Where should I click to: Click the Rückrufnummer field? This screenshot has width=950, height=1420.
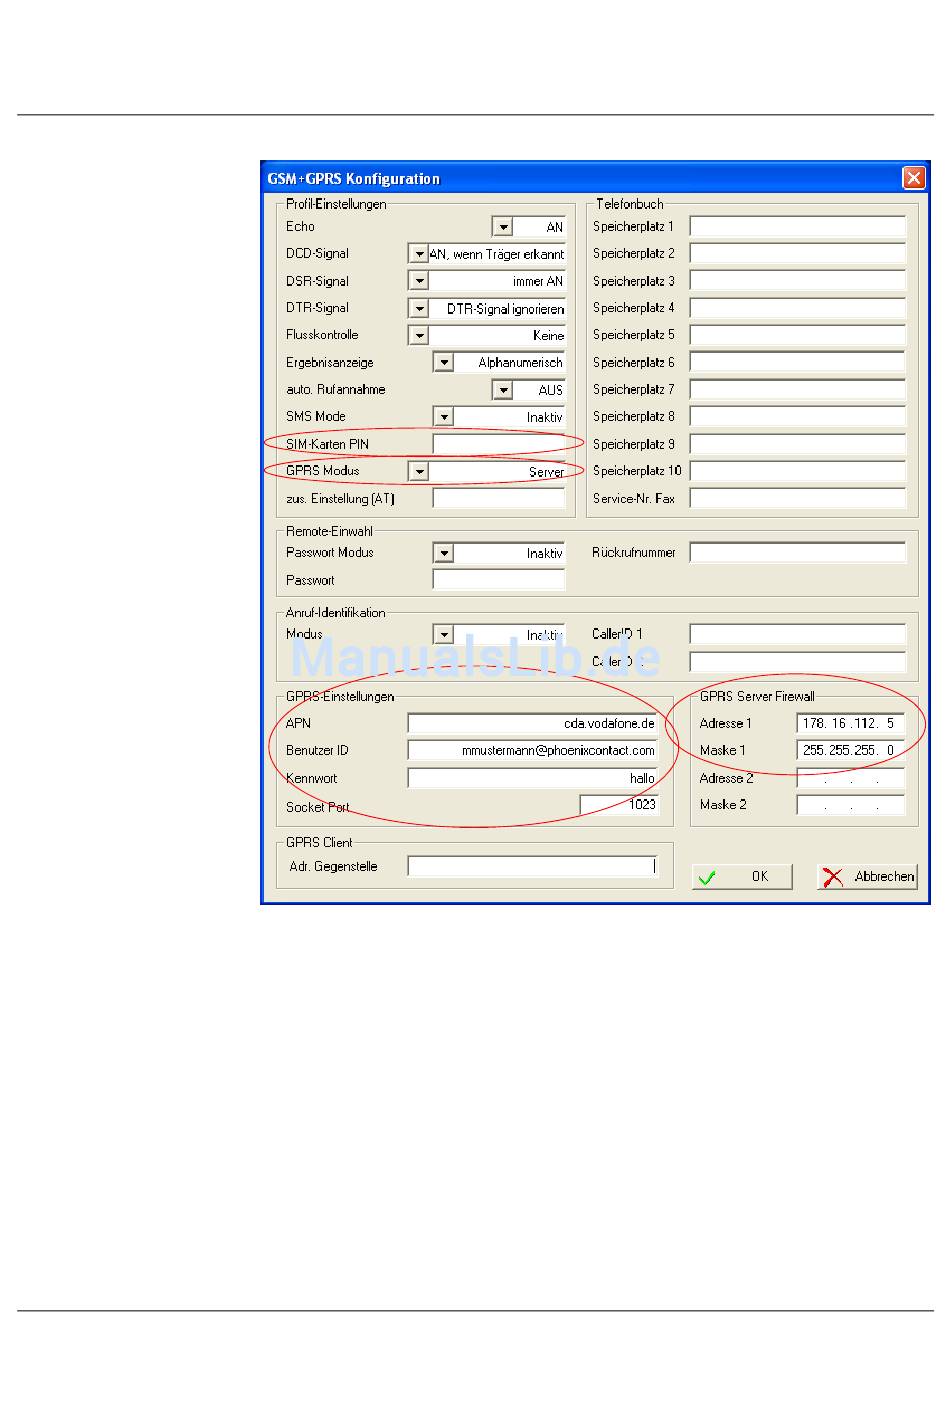tap(797, 553)
